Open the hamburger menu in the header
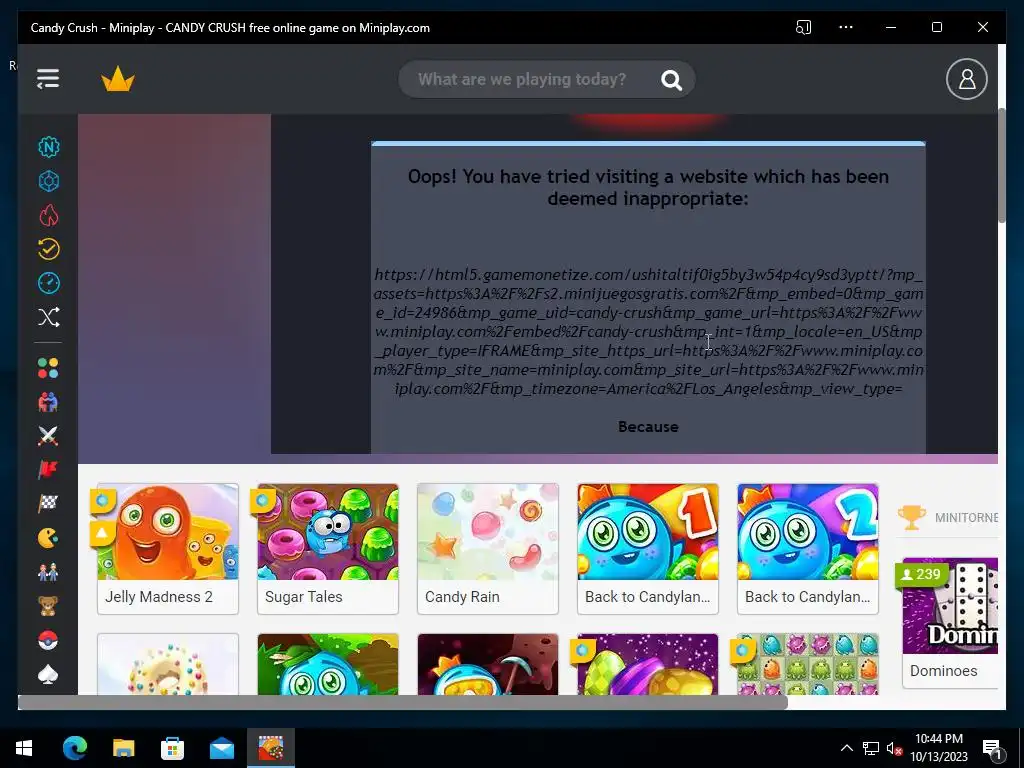 click(x=48, y=79)
